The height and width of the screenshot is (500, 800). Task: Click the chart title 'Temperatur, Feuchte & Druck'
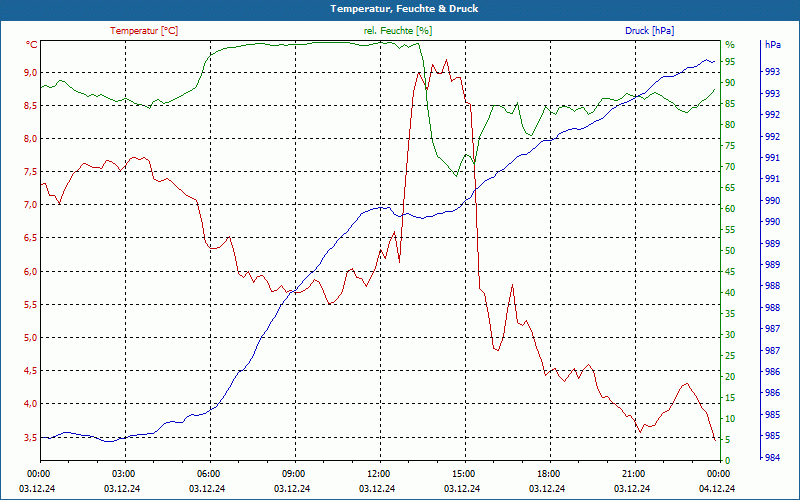coord(404,9)
